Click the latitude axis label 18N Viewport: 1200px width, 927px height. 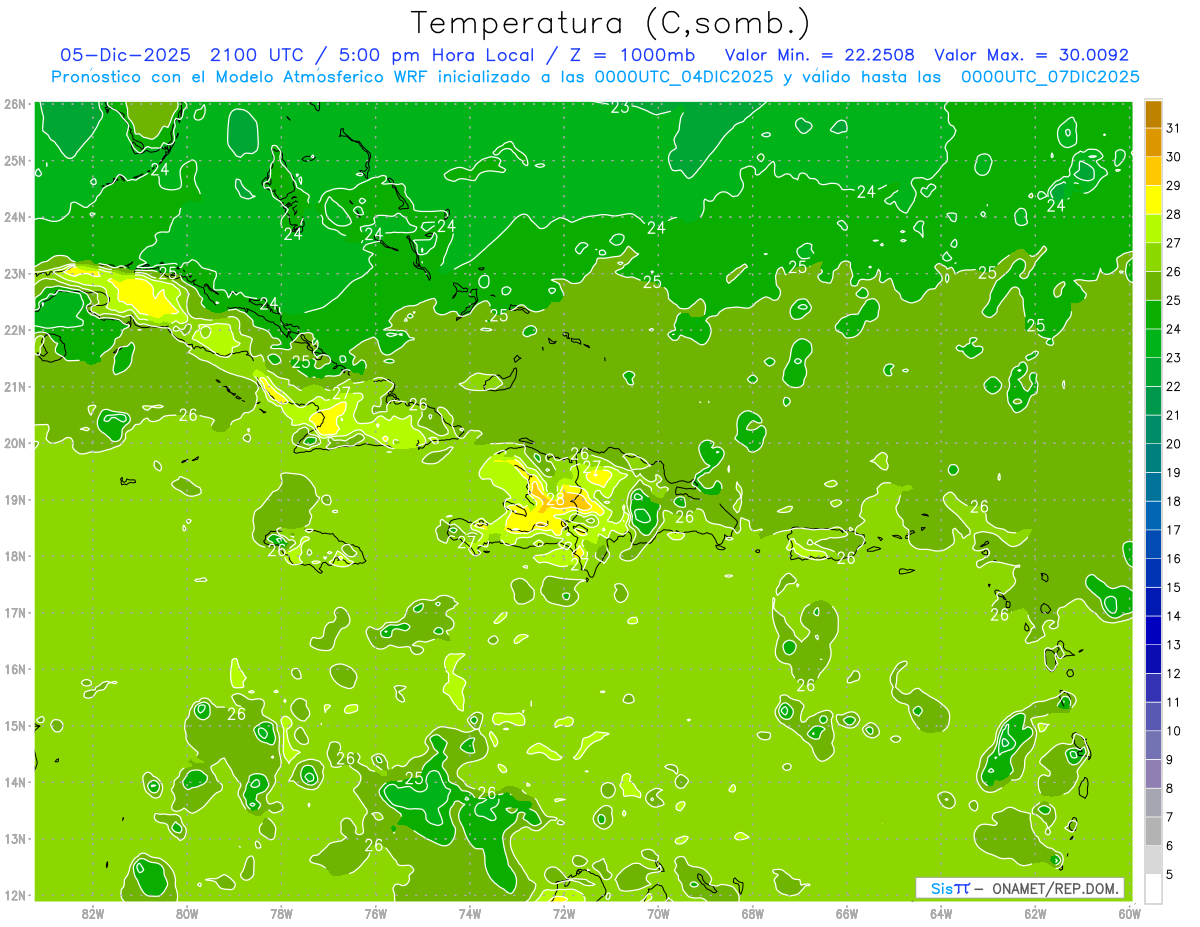(x=15, y=556)
